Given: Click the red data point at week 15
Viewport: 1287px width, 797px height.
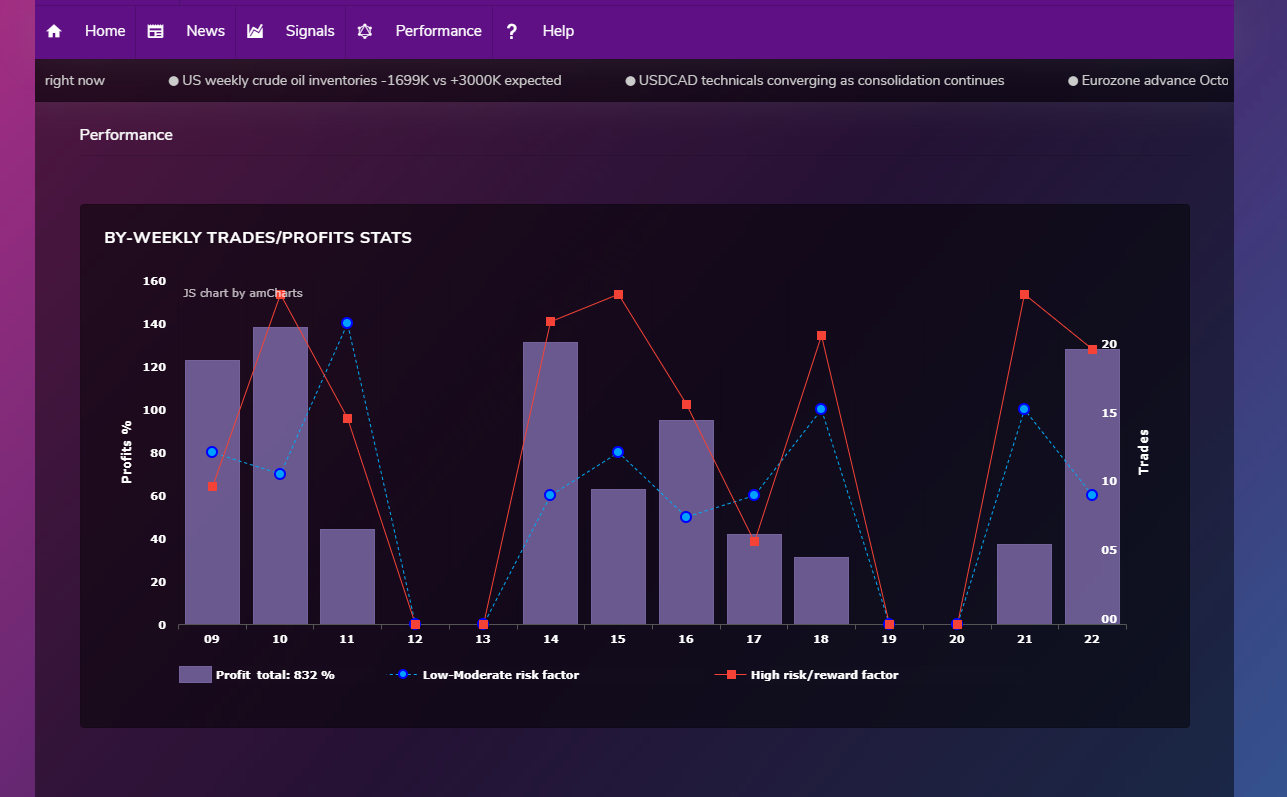Looking at the screenshot, I should click(618, 295).
